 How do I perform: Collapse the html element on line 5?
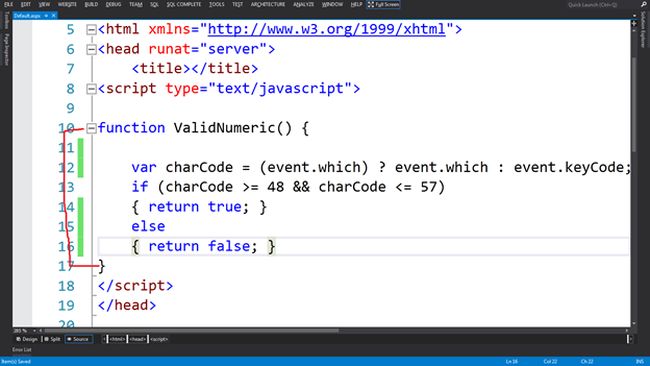point(91,30)
